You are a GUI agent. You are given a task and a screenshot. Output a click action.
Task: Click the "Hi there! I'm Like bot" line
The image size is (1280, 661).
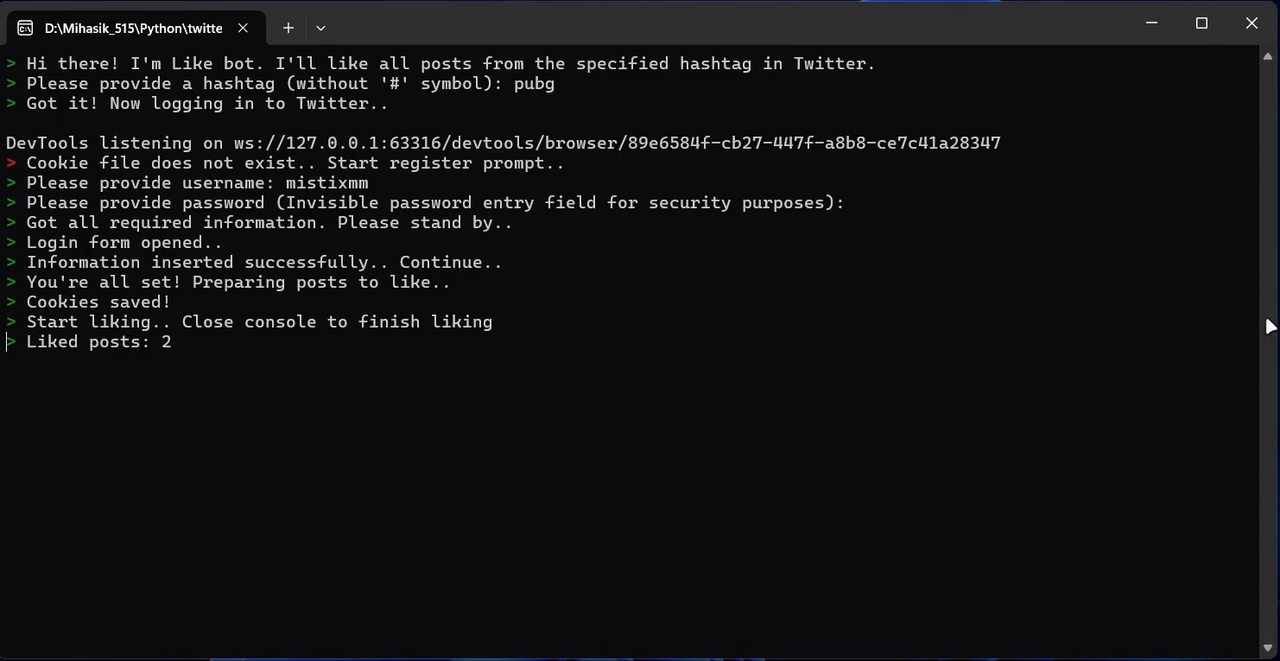[x=450, y=63]
